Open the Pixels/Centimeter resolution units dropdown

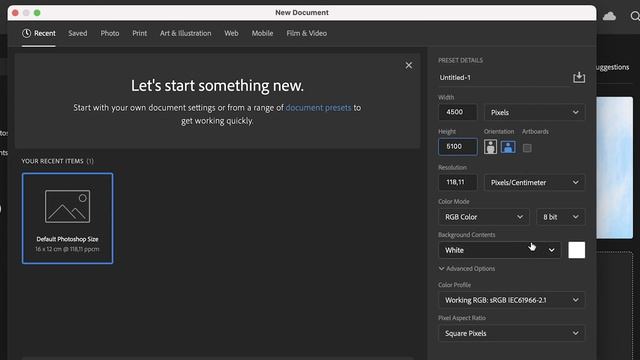click(534, 182)
